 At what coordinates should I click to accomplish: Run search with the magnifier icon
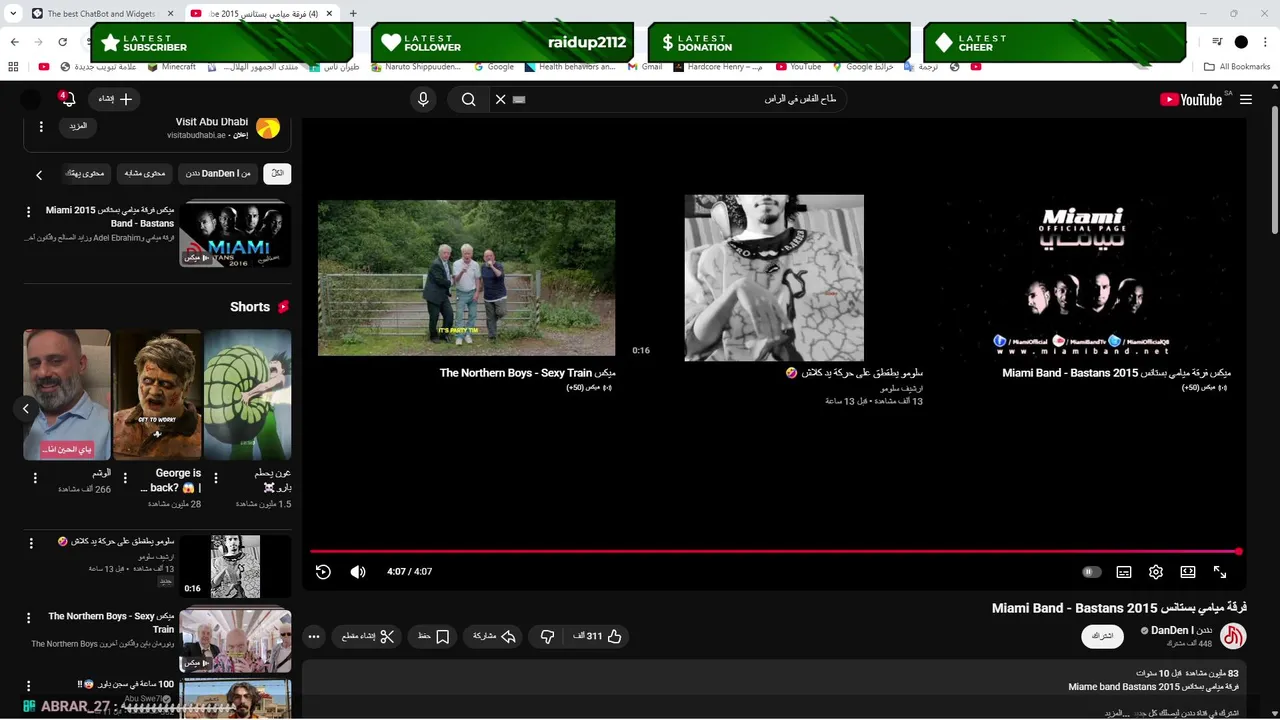pyautogui.click(x=468, y=99)
